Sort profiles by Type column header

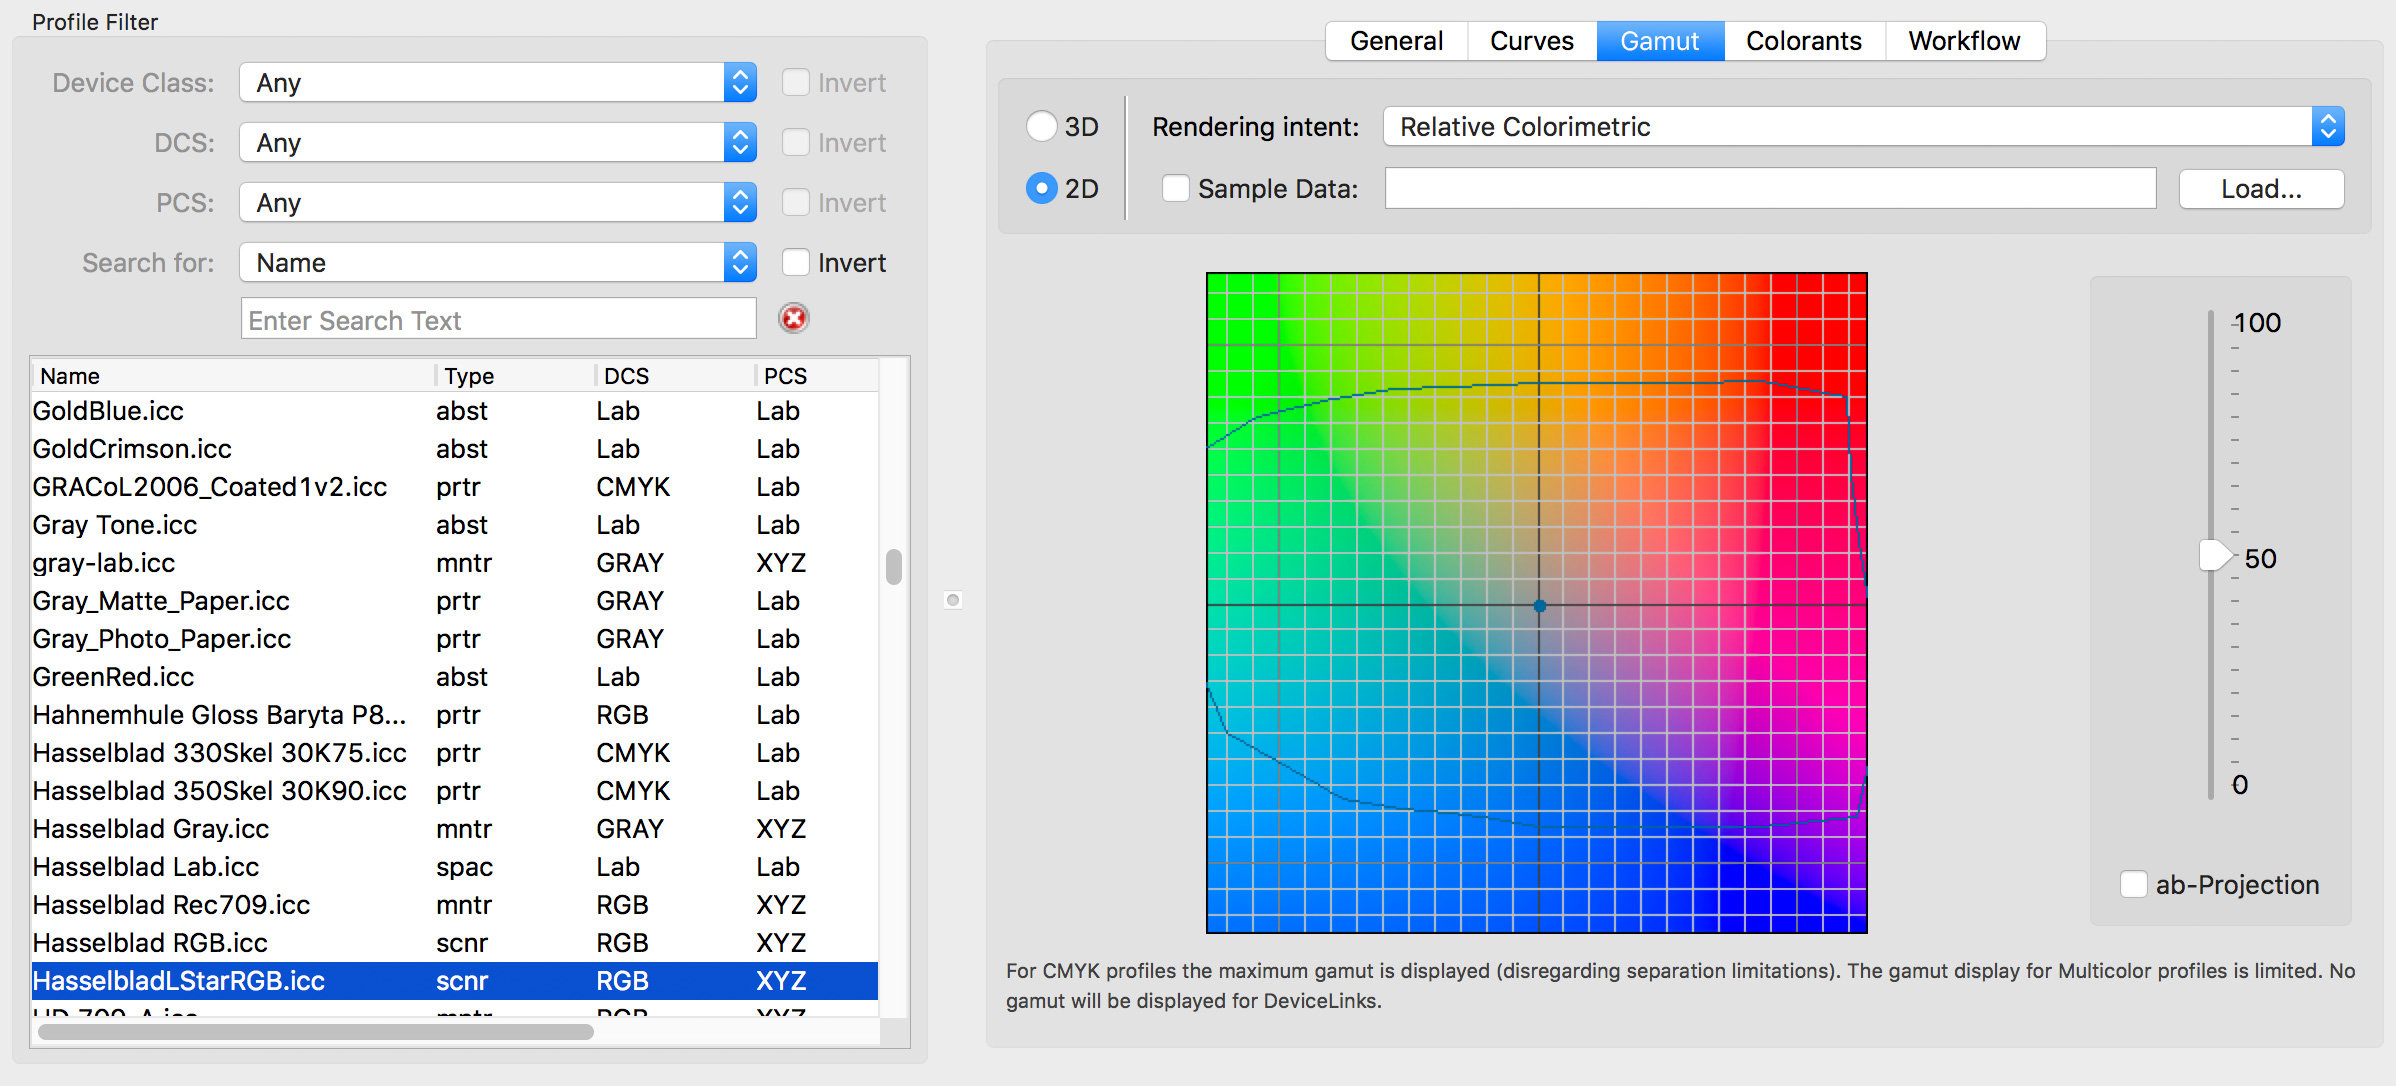point(469,376)
